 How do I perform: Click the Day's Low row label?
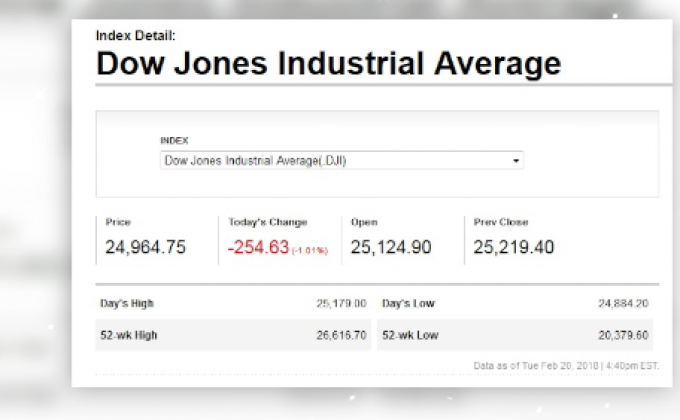(408, 303)
